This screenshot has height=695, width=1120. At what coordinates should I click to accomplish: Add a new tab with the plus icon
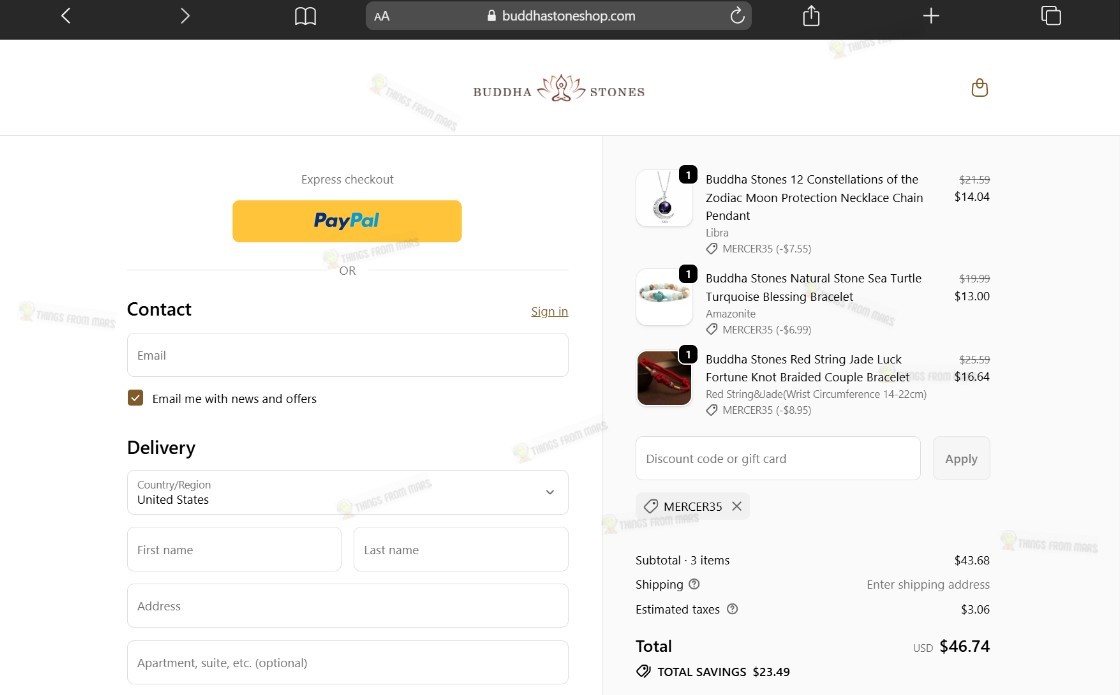[x=931, y=16]
